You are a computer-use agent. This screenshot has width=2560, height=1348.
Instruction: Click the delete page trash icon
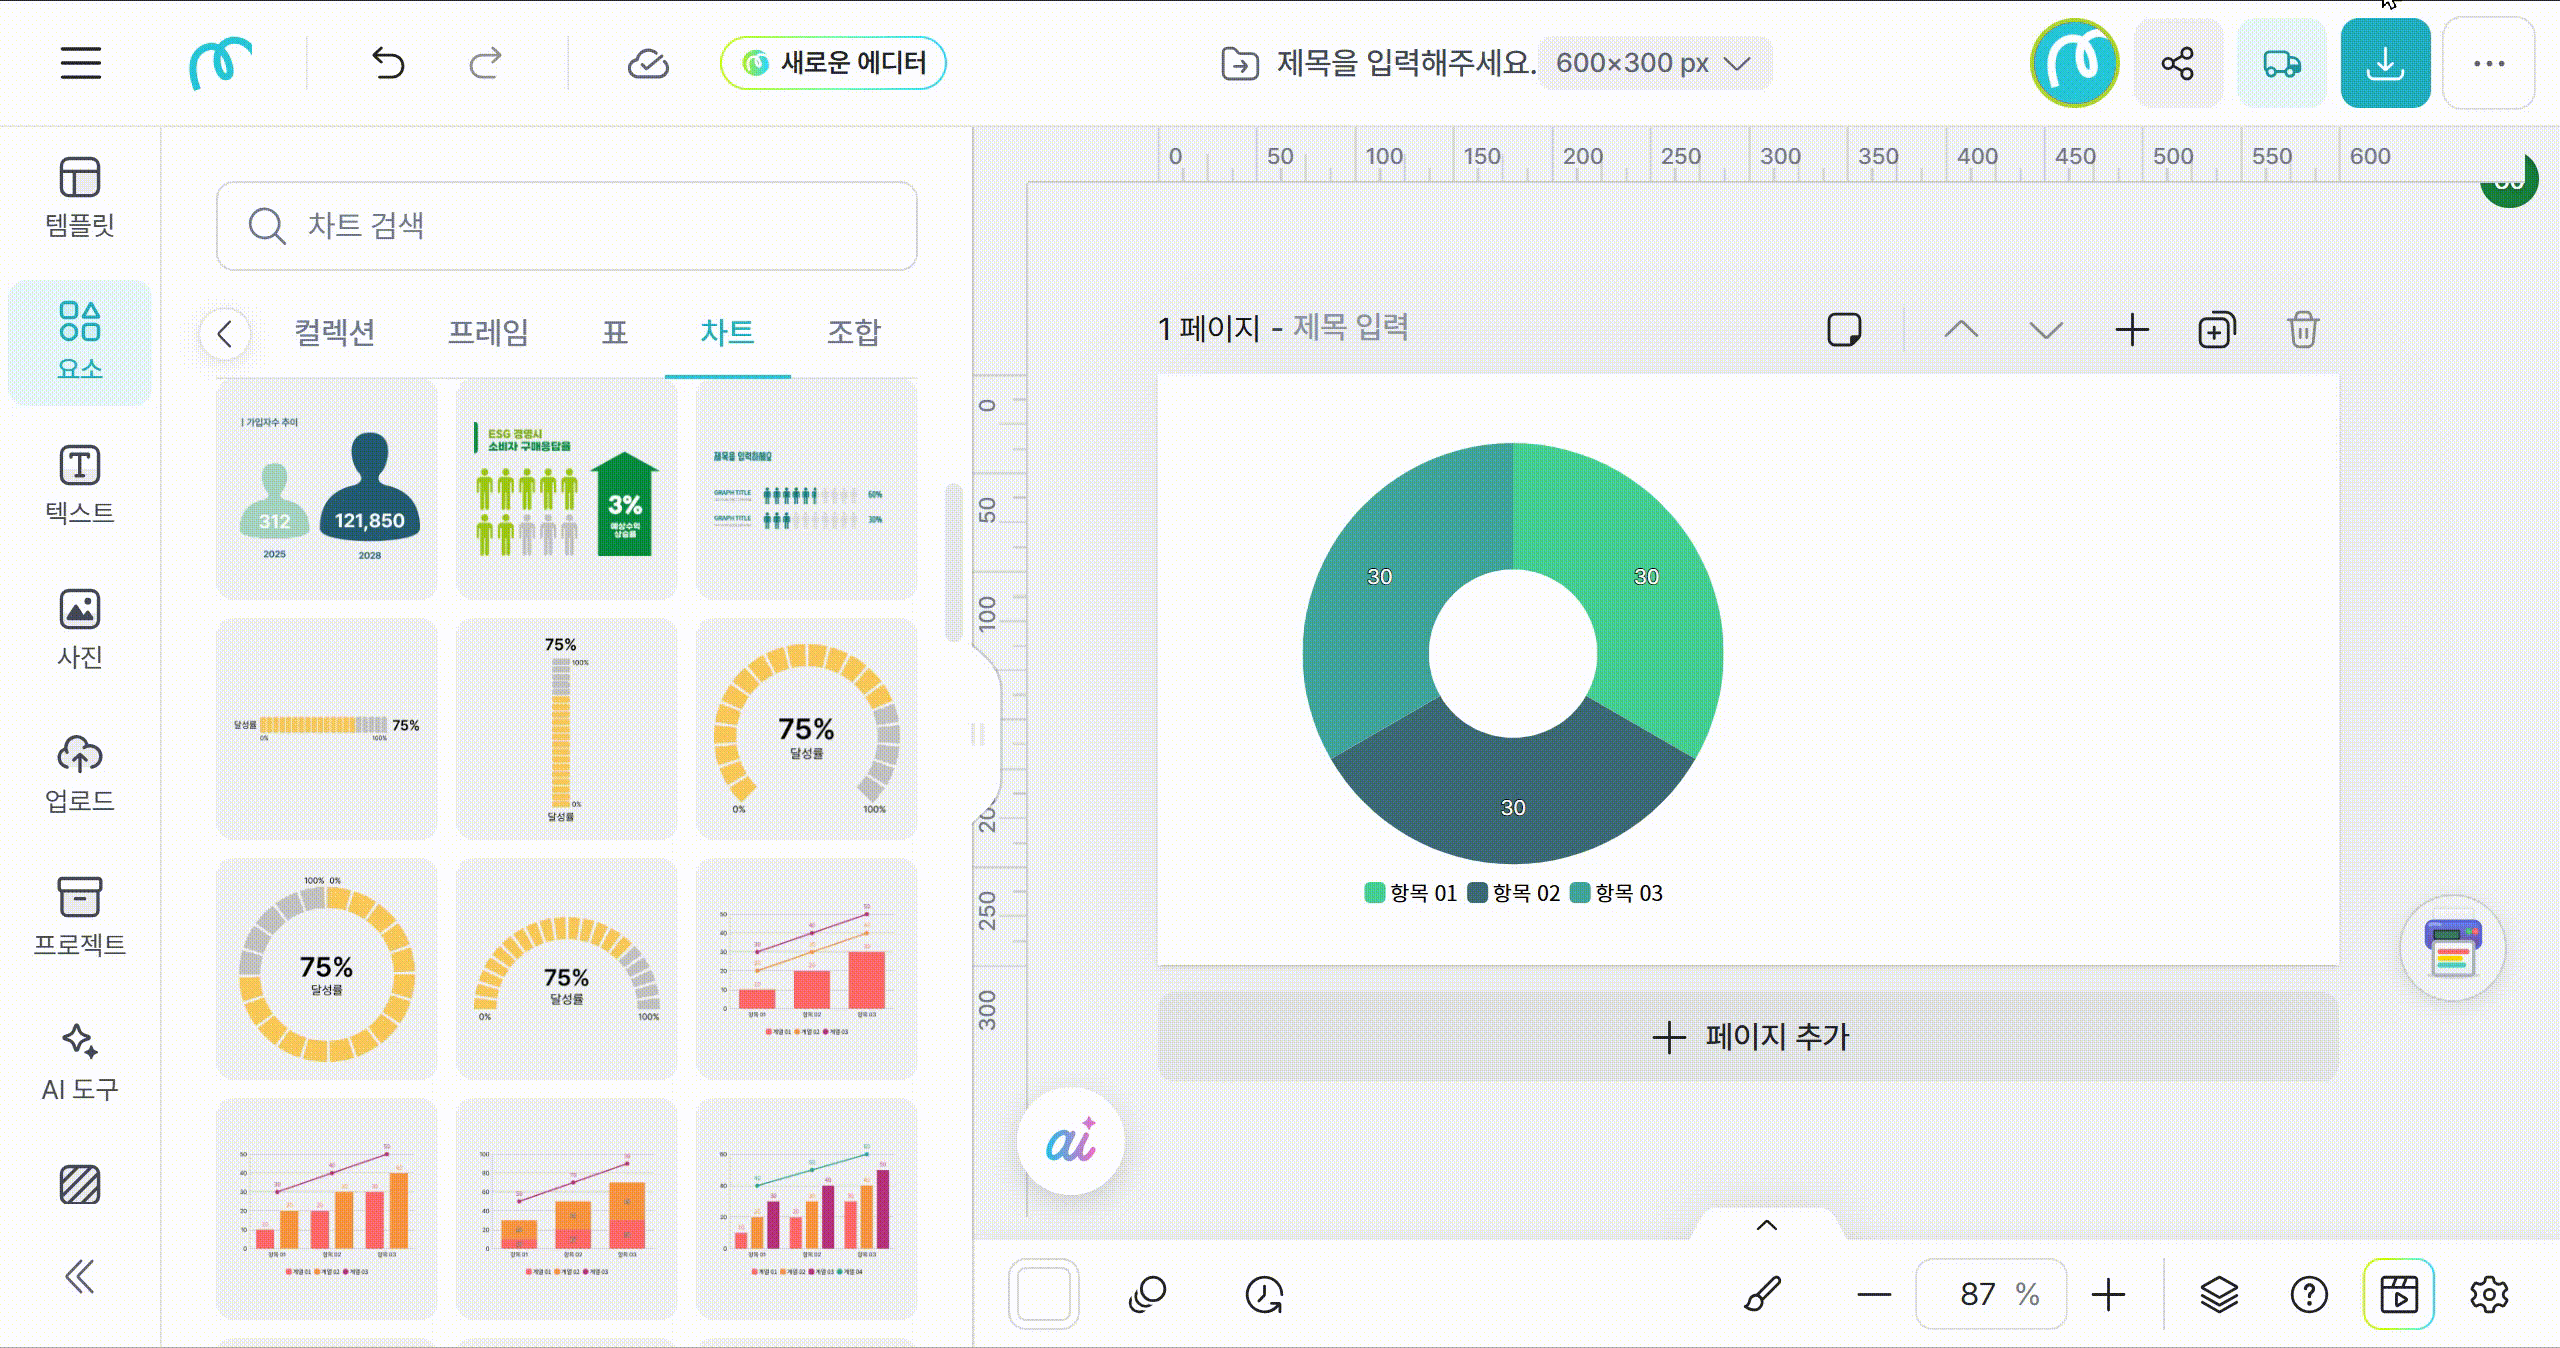click(x=2302, y=330)
